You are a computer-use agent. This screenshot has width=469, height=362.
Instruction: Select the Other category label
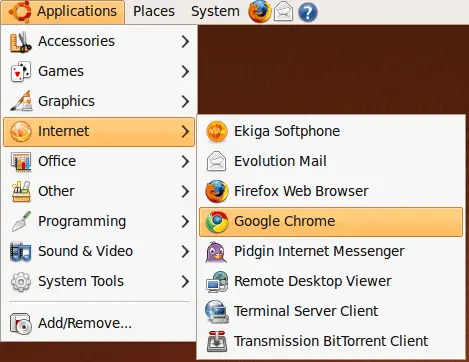(x=56, y=191)
